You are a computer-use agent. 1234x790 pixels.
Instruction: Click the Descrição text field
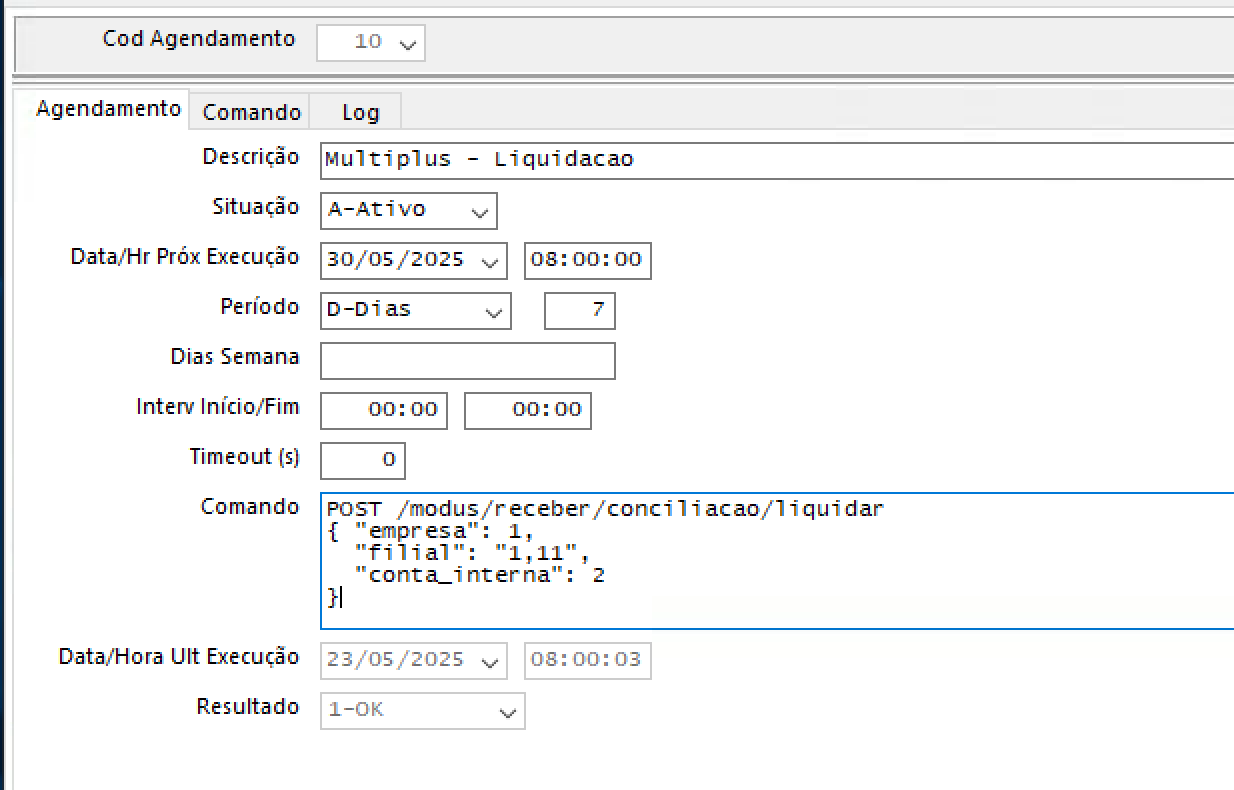[x=776, y=160]
